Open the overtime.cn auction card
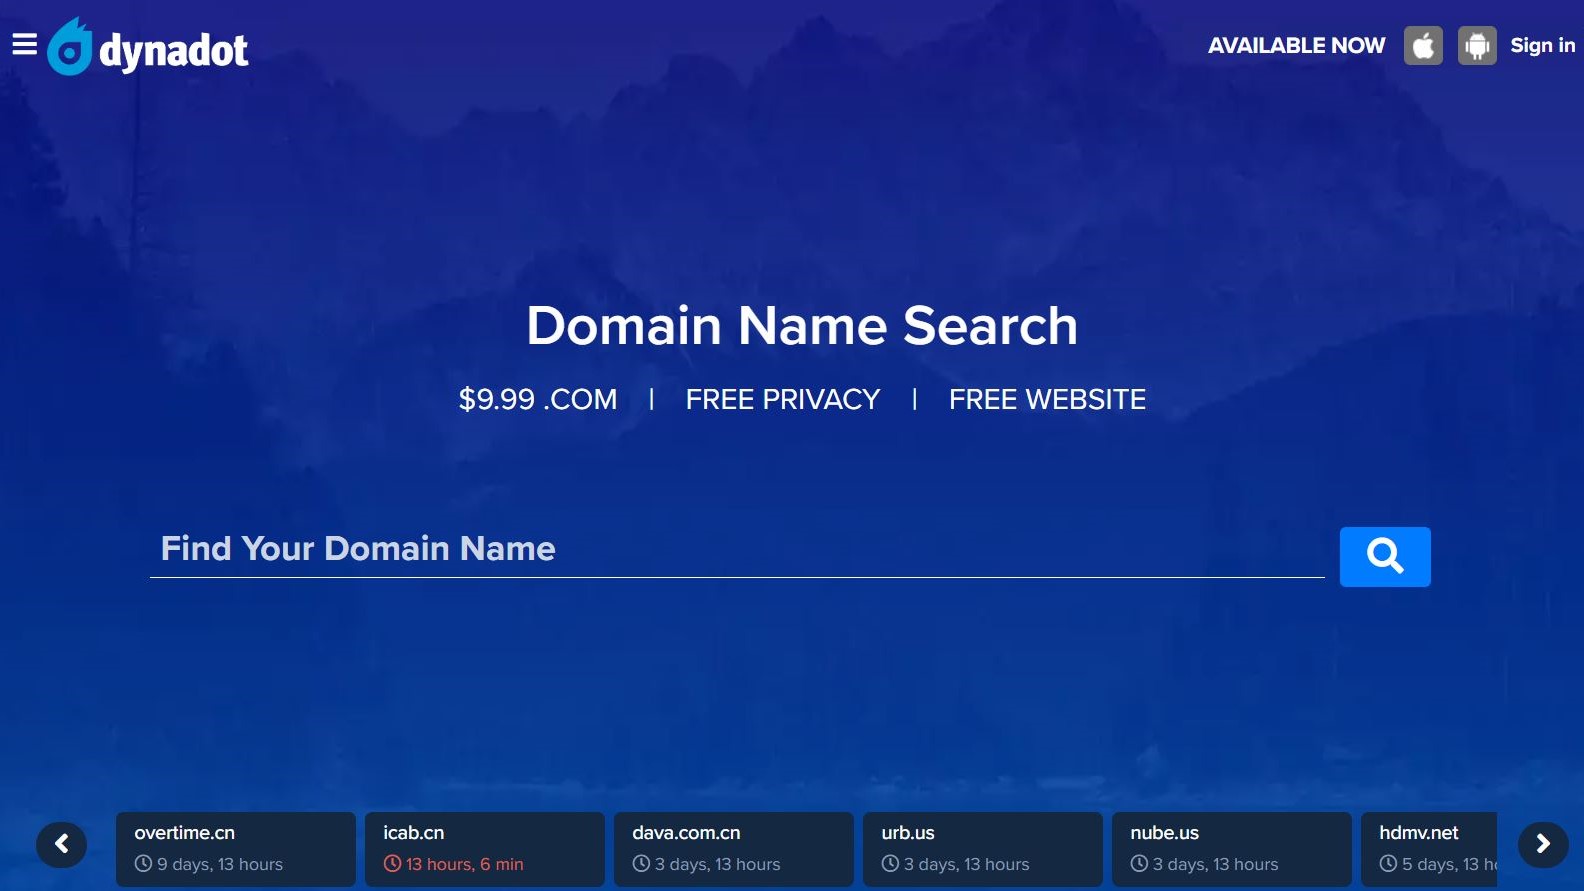The height and width of the screenshot is (891, 1584). (x=235, y=848)
